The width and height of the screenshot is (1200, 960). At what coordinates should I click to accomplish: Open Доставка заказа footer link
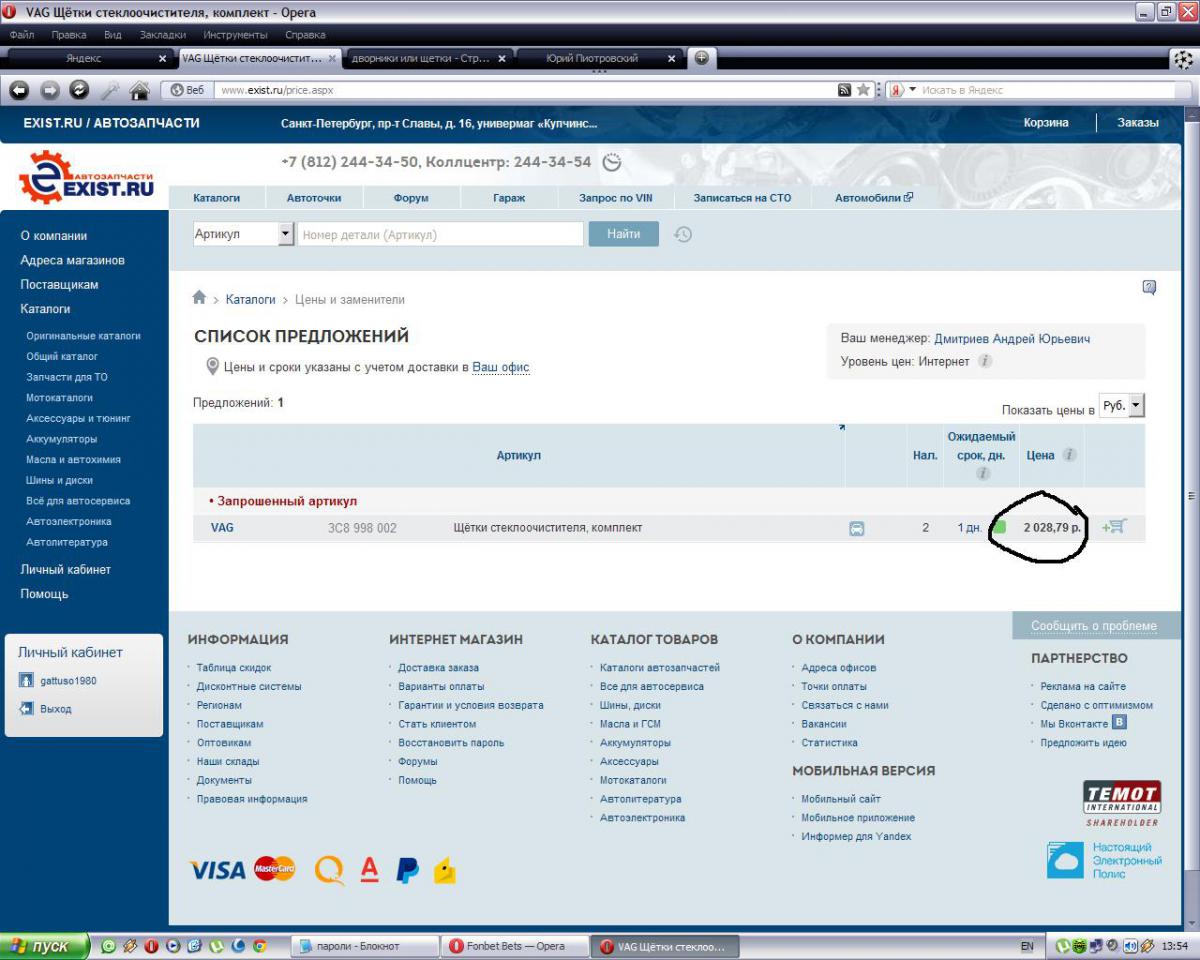coord(438,668)
